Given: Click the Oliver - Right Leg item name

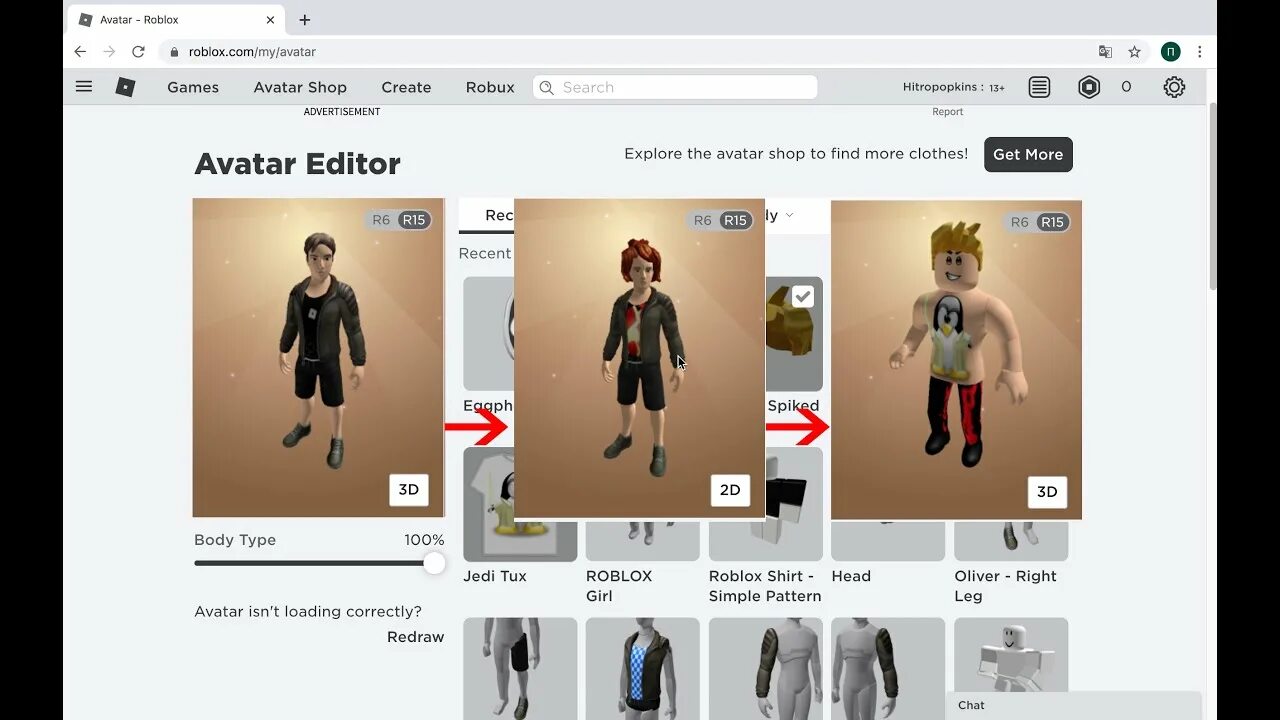Looking at the screenshot, I should tap(1005, 586).
